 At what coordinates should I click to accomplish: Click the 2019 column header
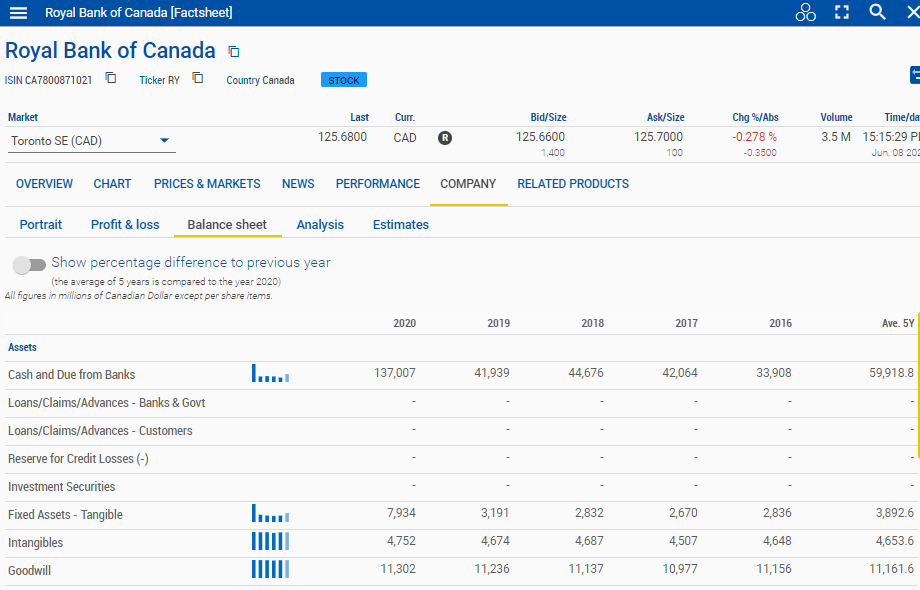coord(498,323)
